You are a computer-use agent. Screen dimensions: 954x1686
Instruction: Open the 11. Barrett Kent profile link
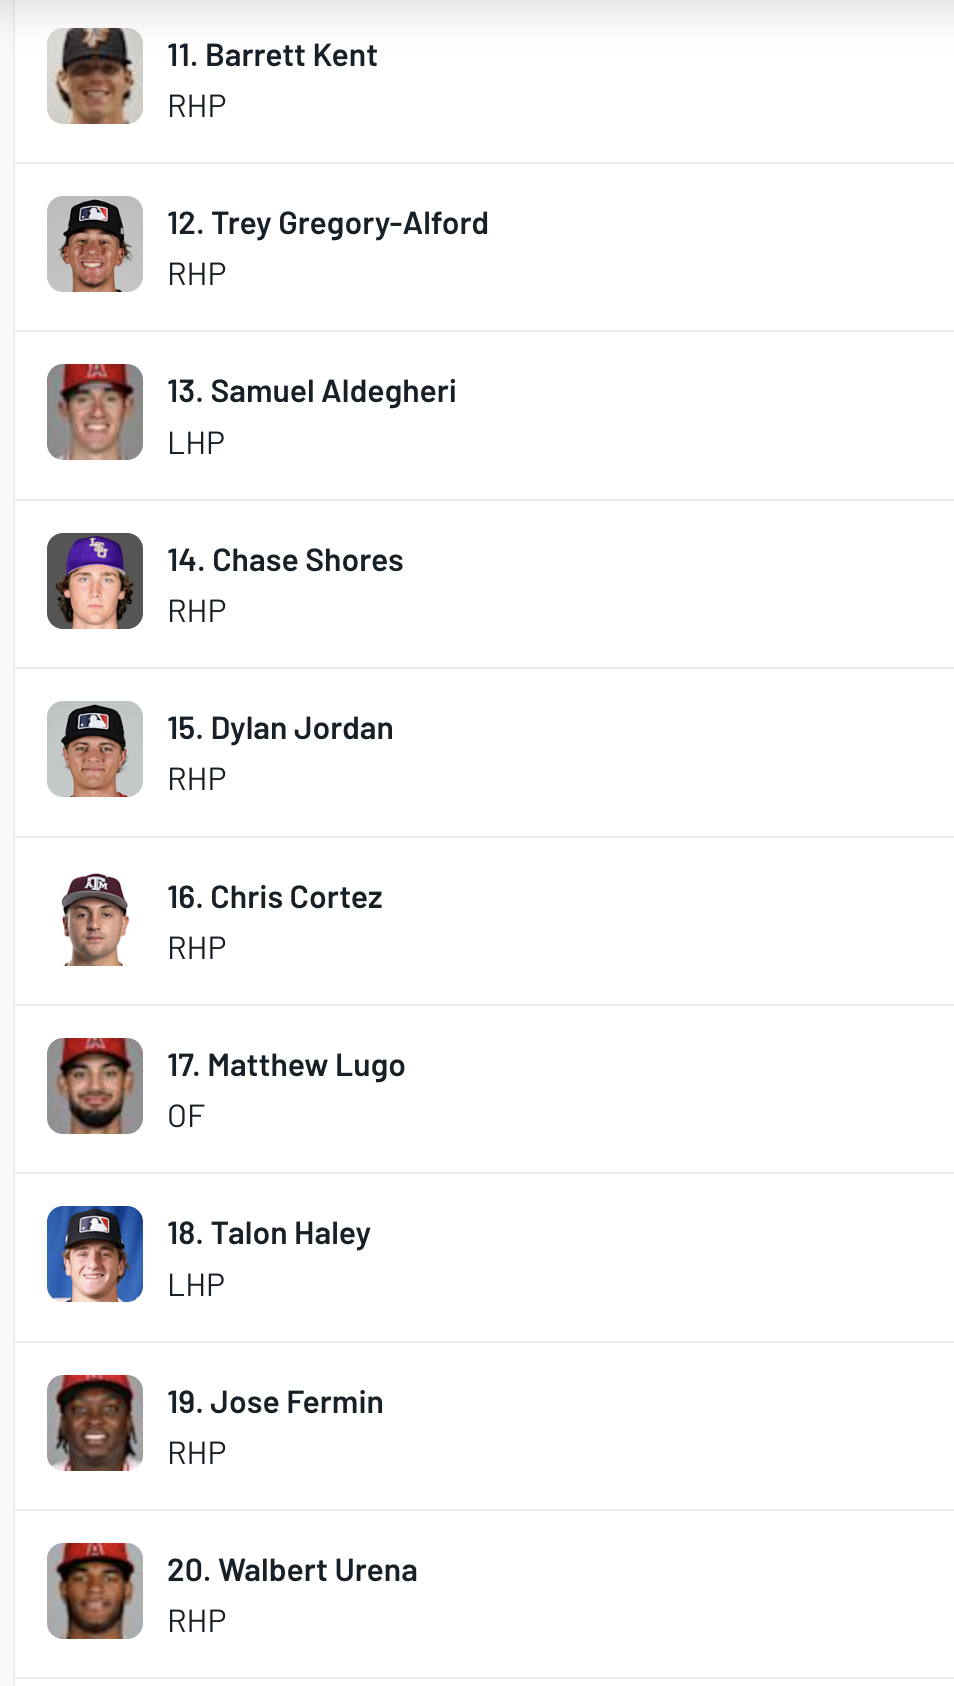point(272,56)
